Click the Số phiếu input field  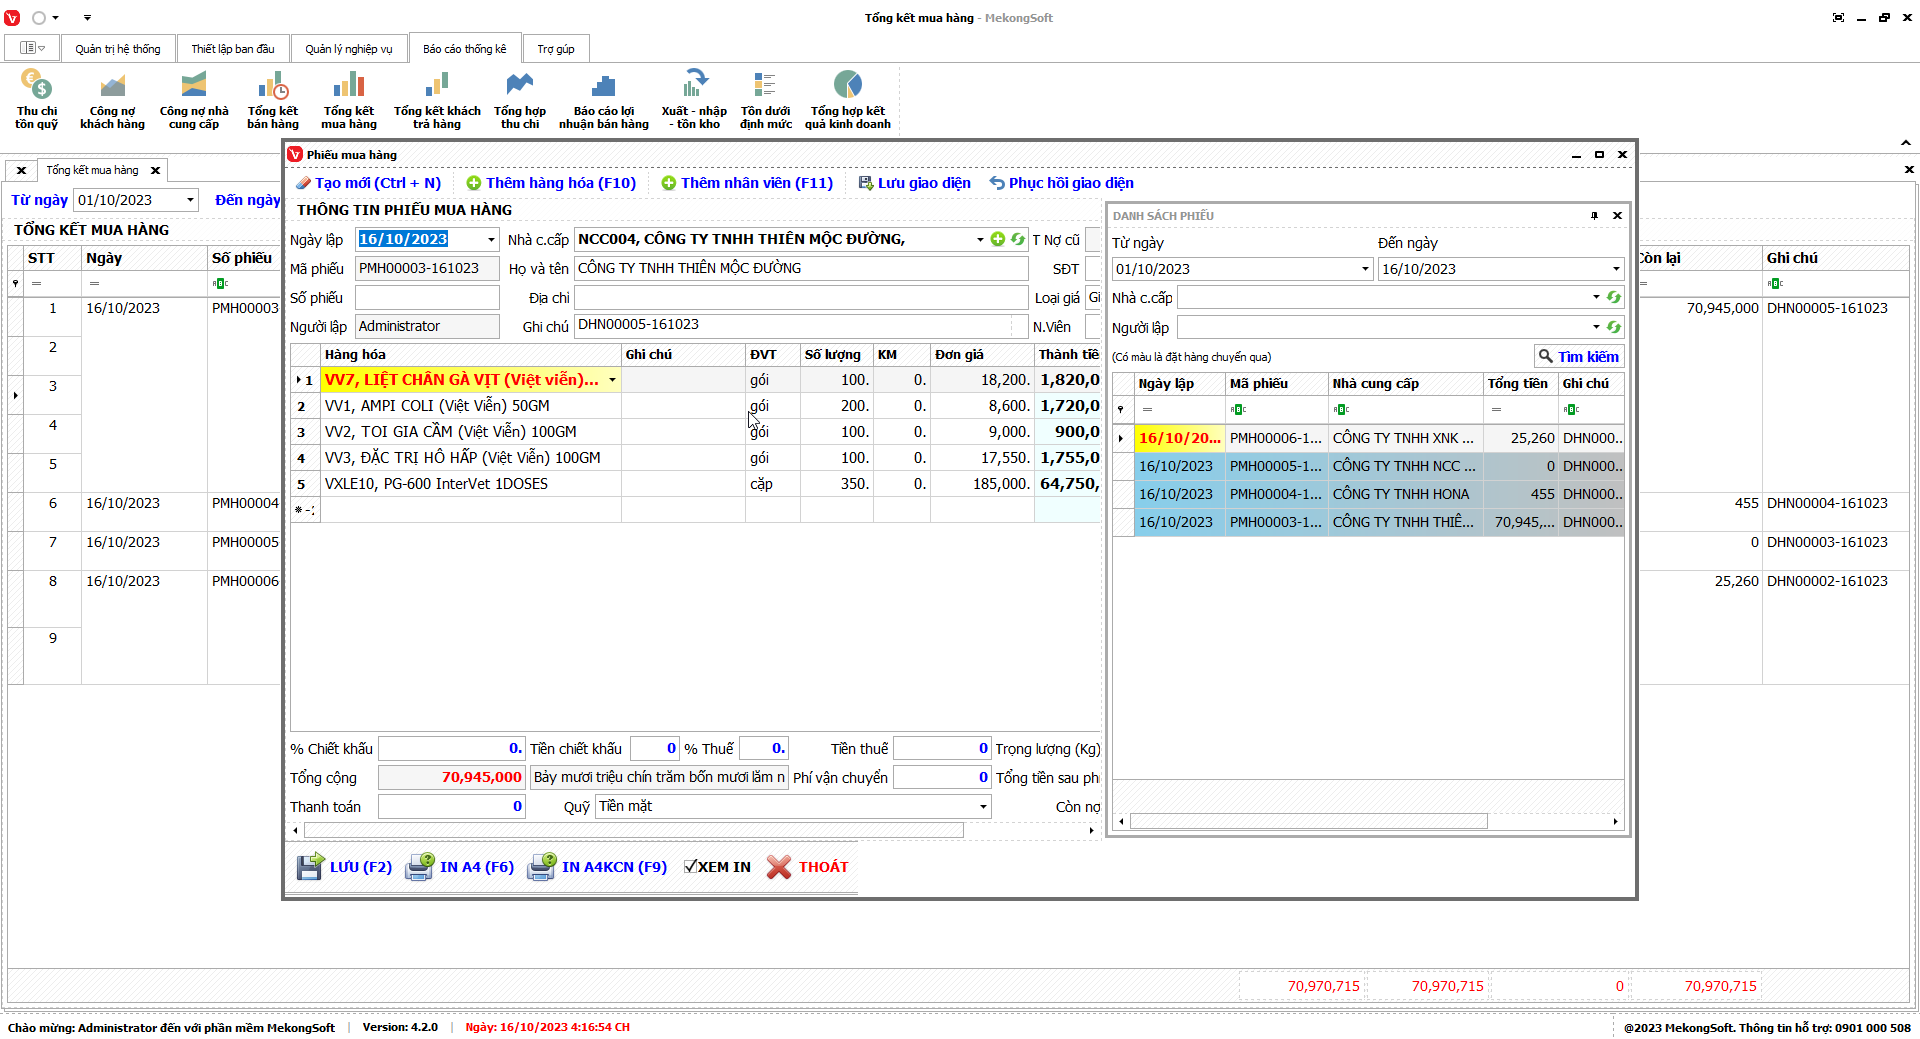427,298
